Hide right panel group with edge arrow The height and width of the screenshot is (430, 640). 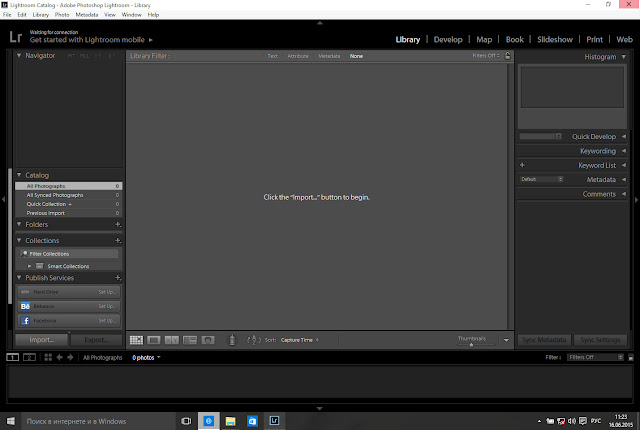pos(636,199)
